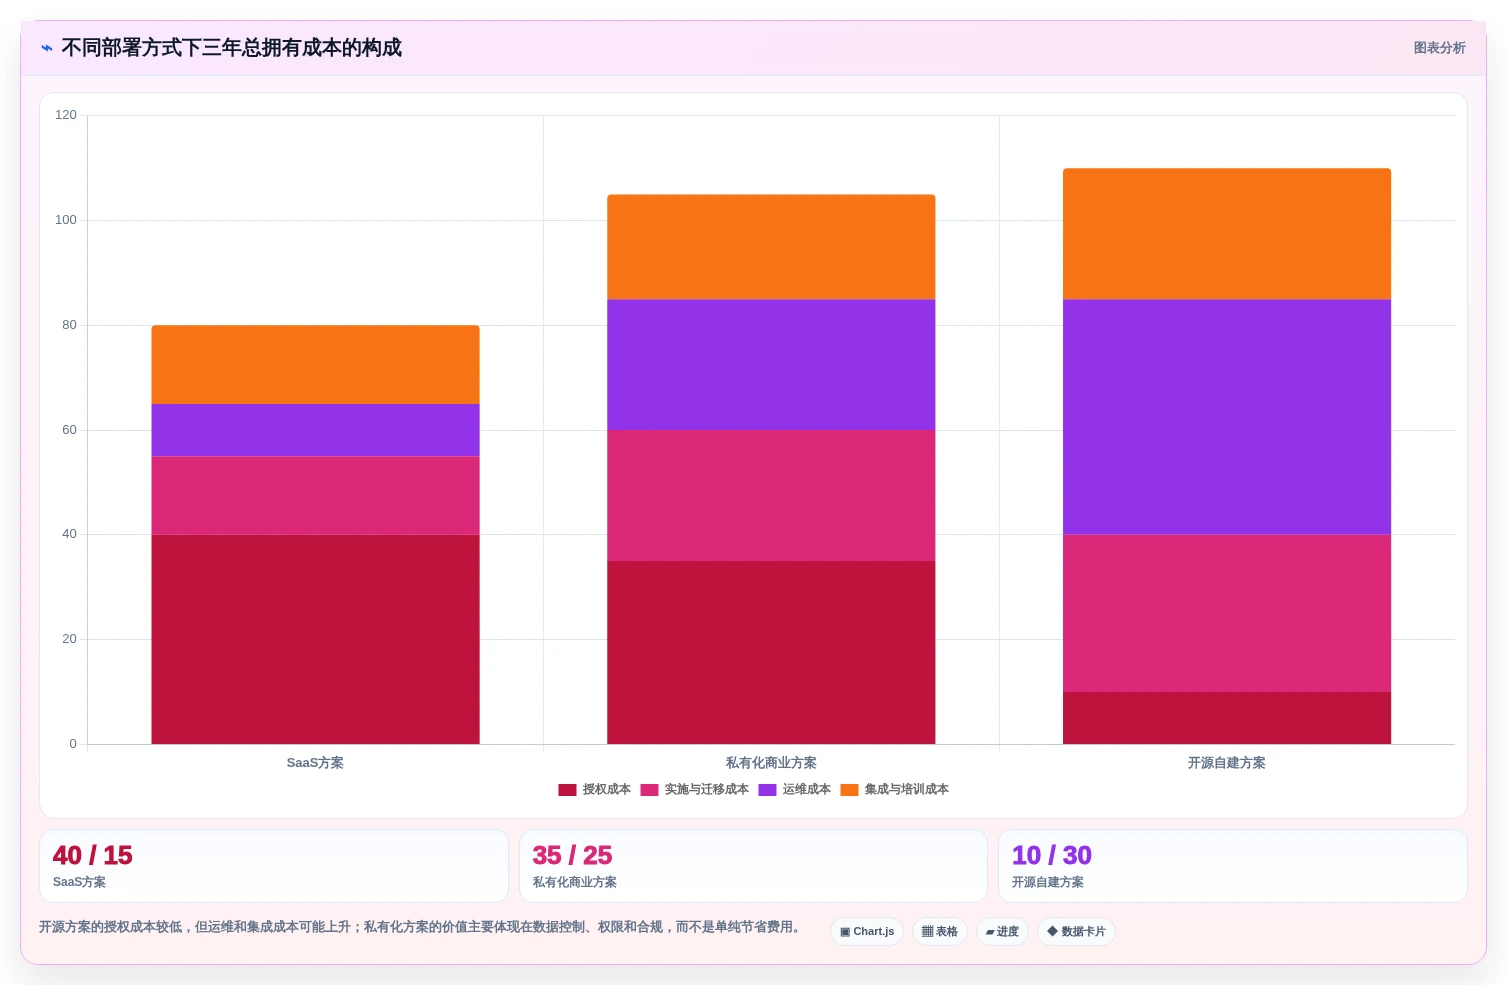The image size is (1507, 985).
Task: Click the SaaS方案 purple 运维成本 segment
Action: point(315,430)
